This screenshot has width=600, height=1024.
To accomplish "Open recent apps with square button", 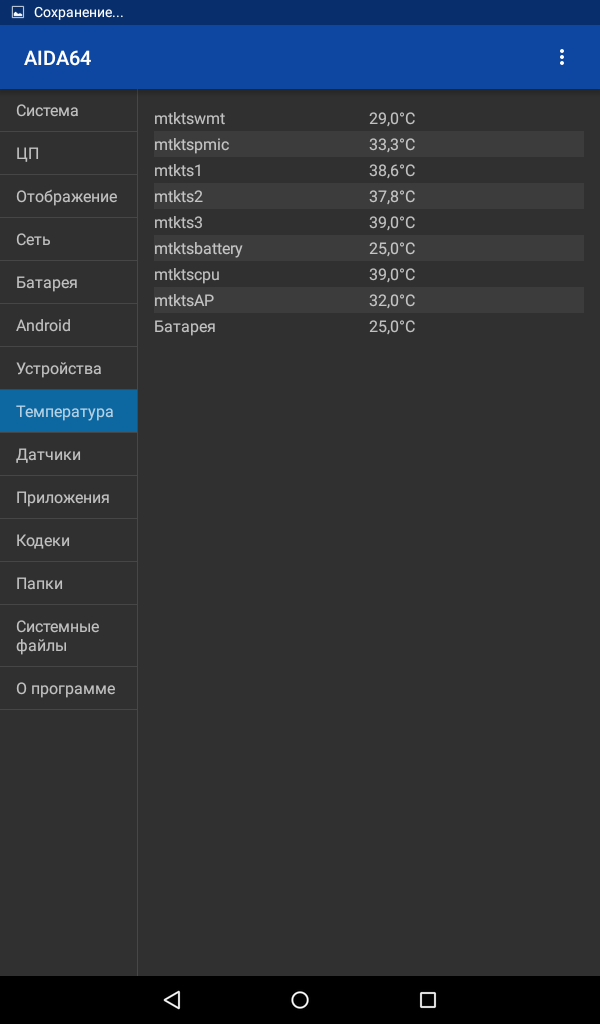I will click(428, 999).
